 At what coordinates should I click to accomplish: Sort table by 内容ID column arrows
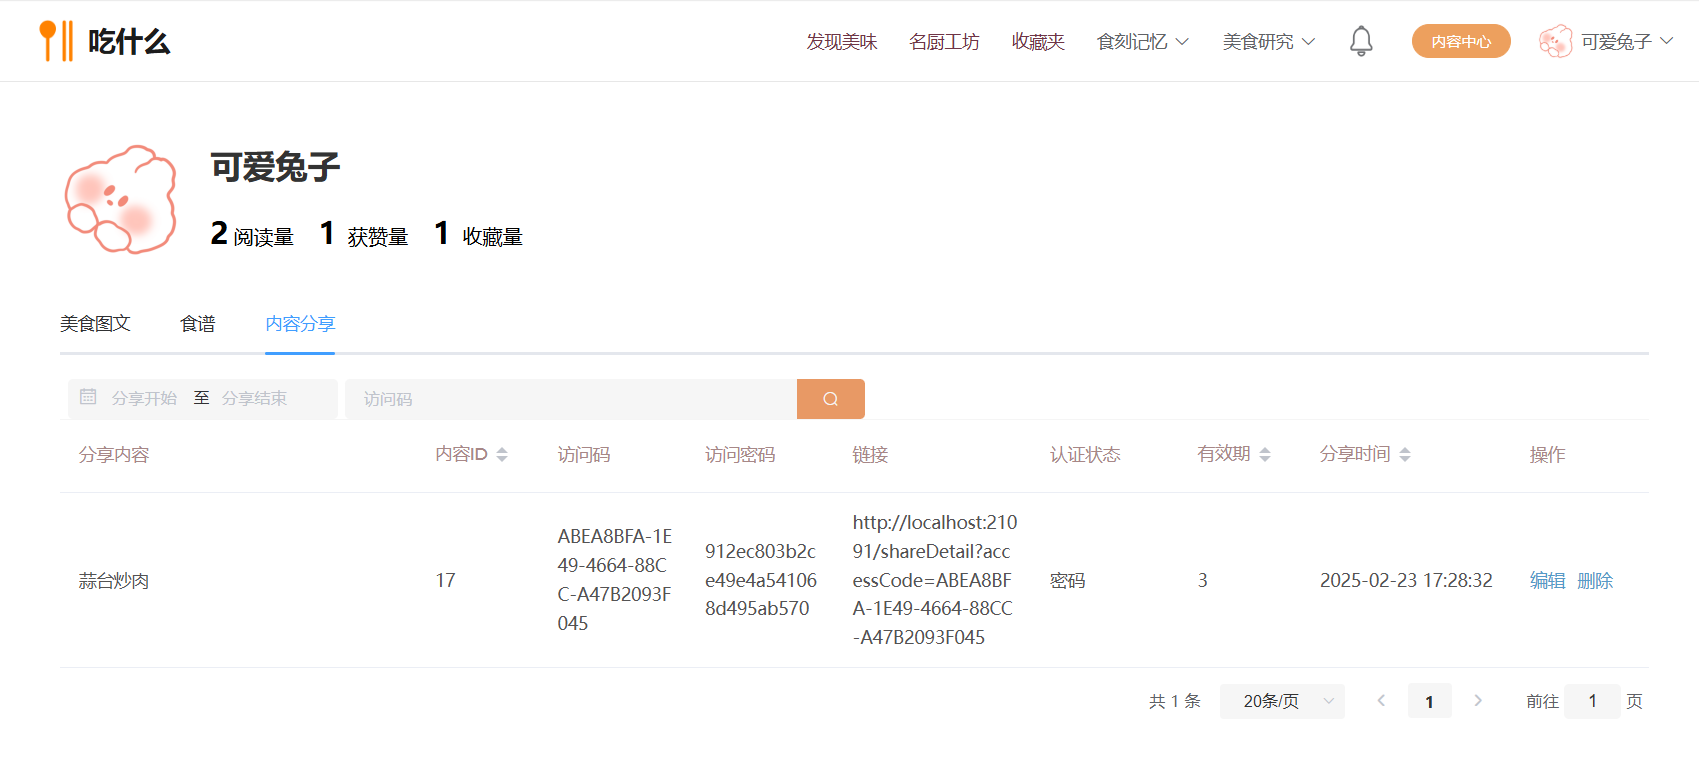[x=502, y=454]
